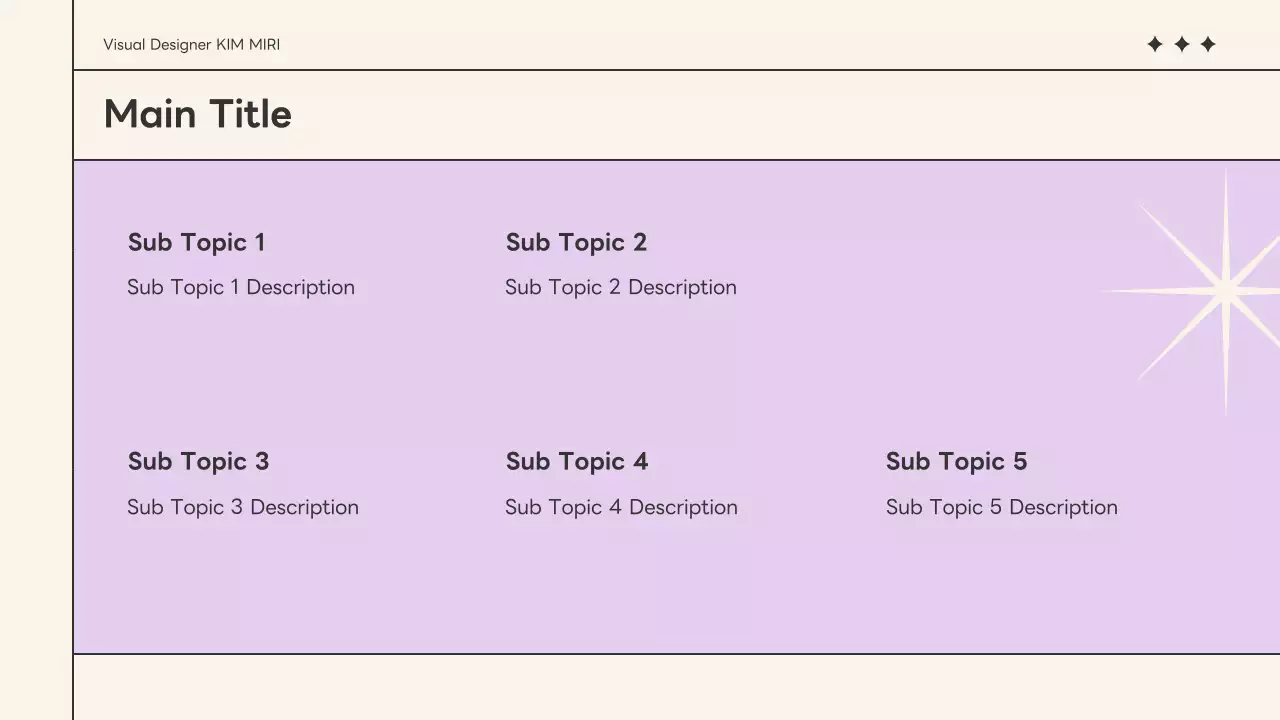Select the "Sub Topic 2" heading

click(x=576, y=242)
